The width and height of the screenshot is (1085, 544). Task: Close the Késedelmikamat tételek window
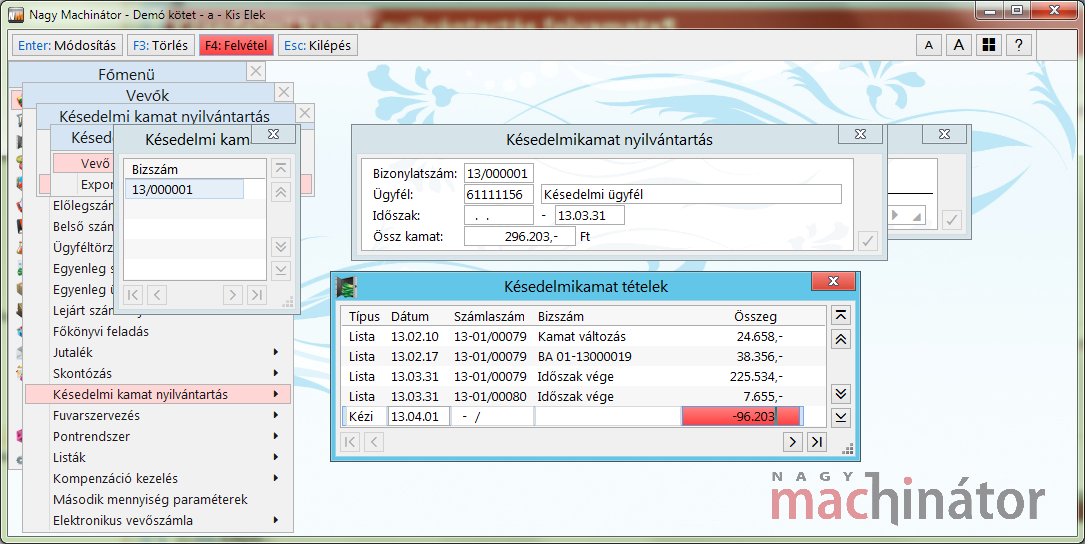coord(833,281)
